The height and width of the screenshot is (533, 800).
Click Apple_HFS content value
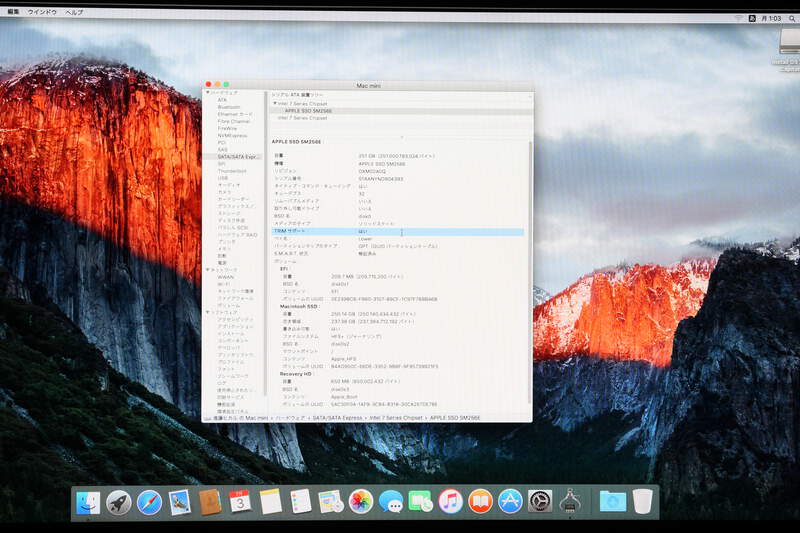pyautogui.click(x=343, y=359)
